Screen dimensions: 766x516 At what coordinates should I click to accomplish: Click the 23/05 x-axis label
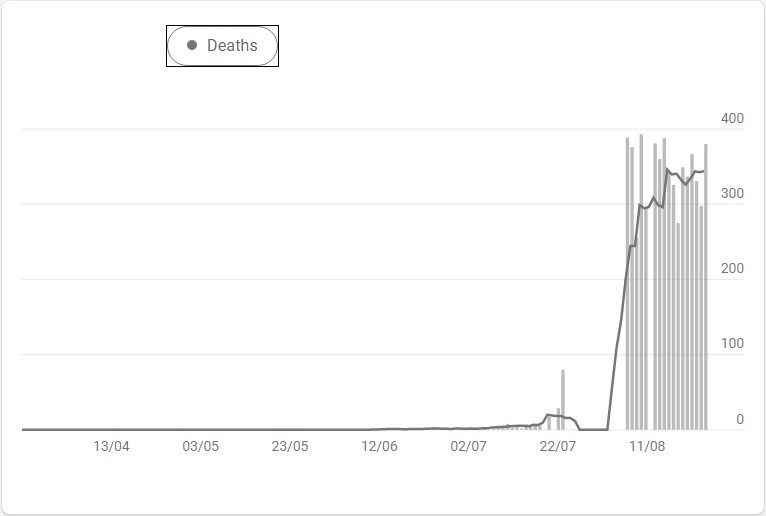pos(290,446)
